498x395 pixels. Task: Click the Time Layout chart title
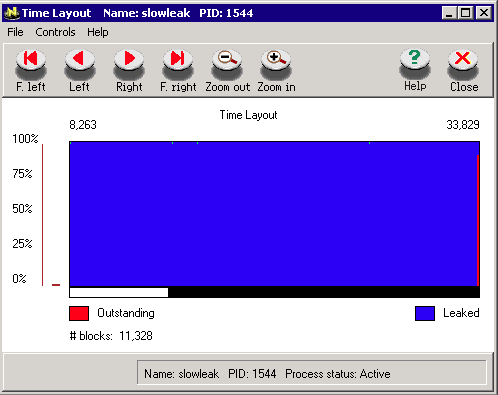pyautogui.click(x=248, y=115)
